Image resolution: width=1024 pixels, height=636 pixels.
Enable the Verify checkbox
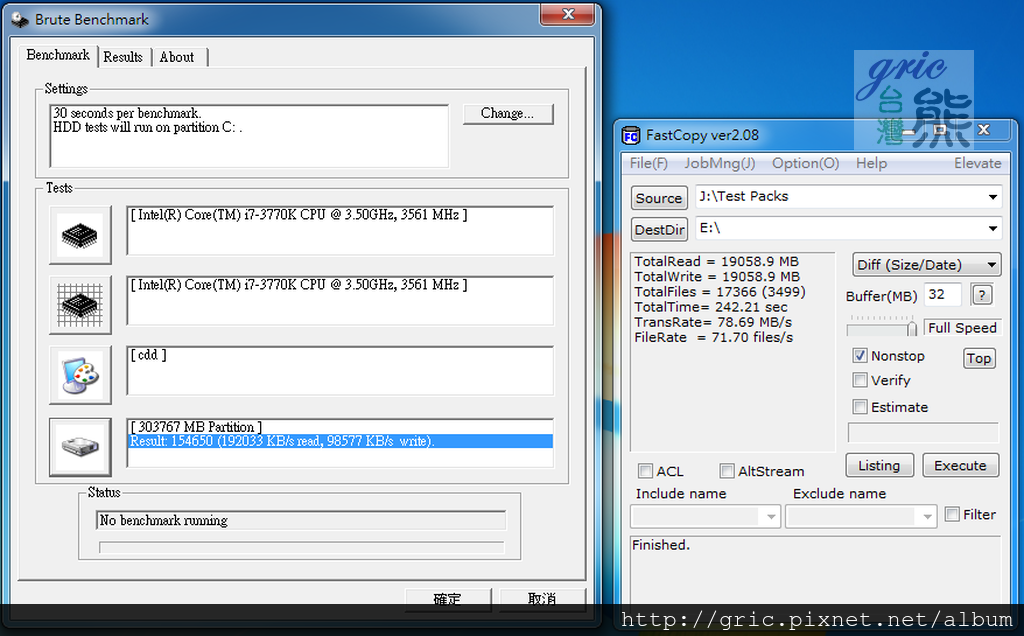[859, 380]
